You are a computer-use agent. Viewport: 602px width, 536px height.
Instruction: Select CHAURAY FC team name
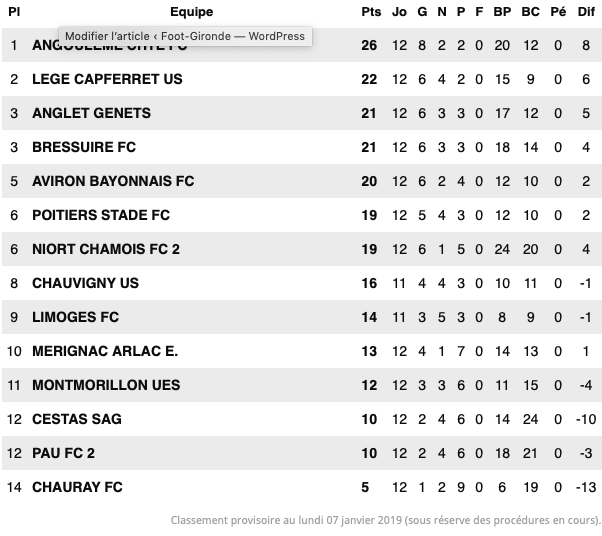click(x=77, y=487)
